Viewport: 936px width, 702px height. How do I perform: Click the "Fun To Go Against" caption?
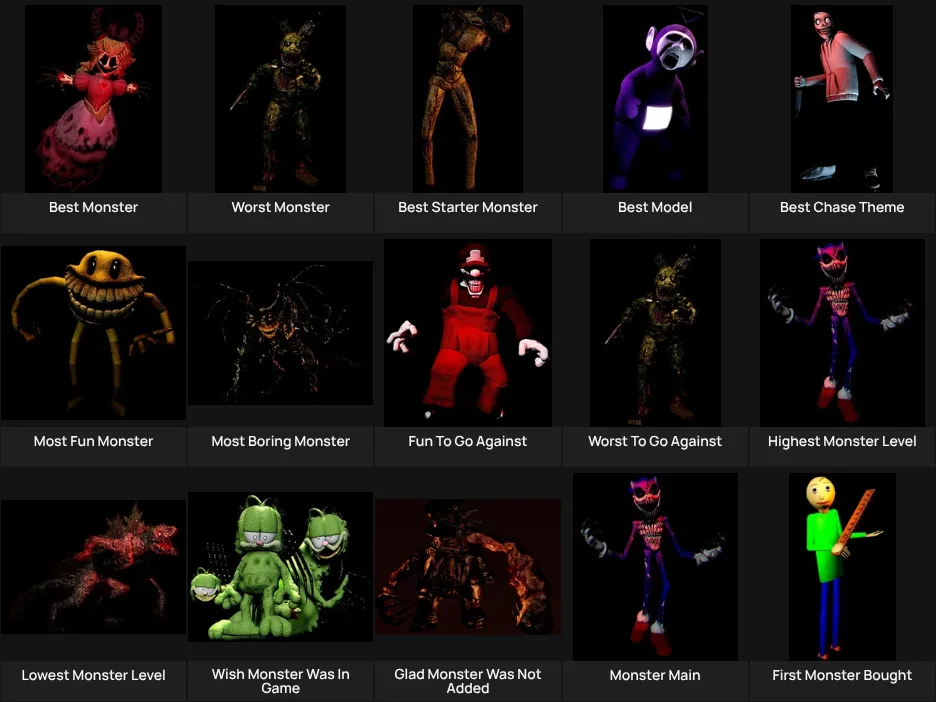[467, 441]
